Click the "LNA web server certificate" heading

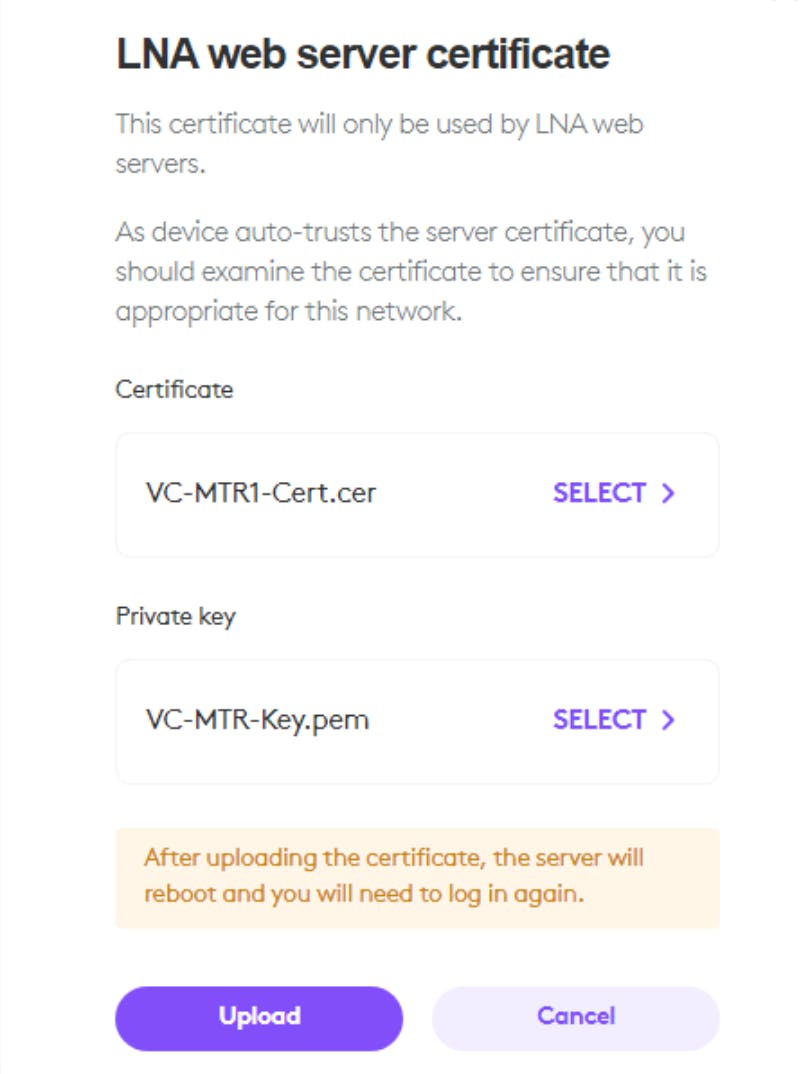click(x=363, y=54)
